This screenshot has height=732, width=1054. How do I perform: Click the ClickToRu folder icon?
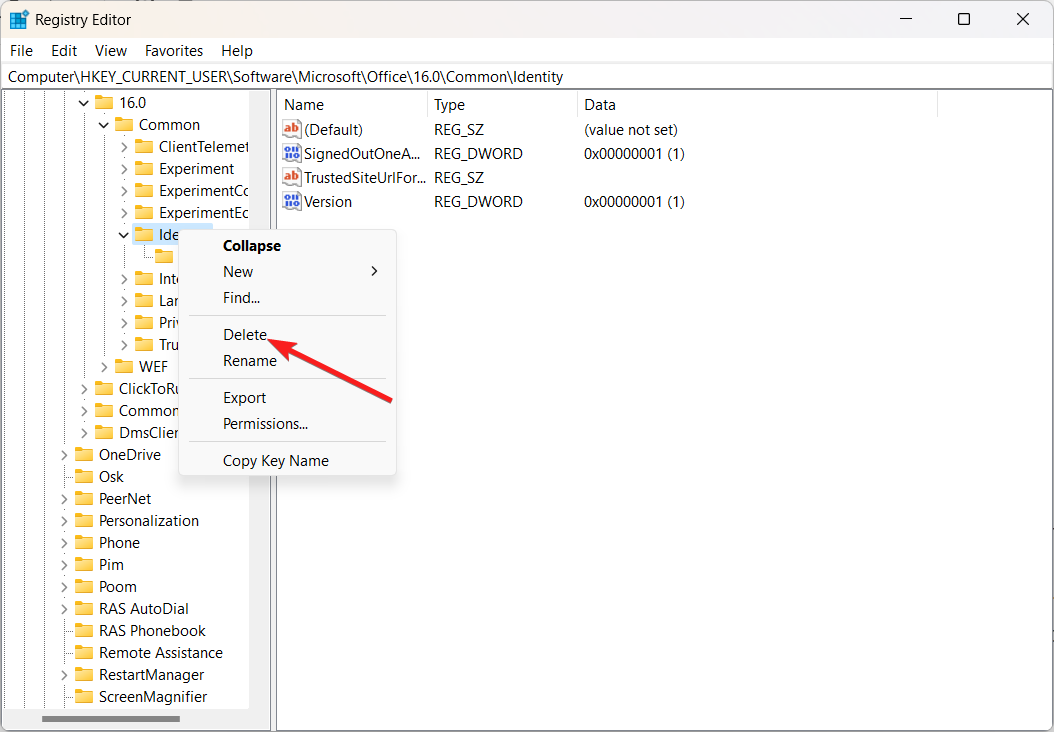tap(104, 389)
